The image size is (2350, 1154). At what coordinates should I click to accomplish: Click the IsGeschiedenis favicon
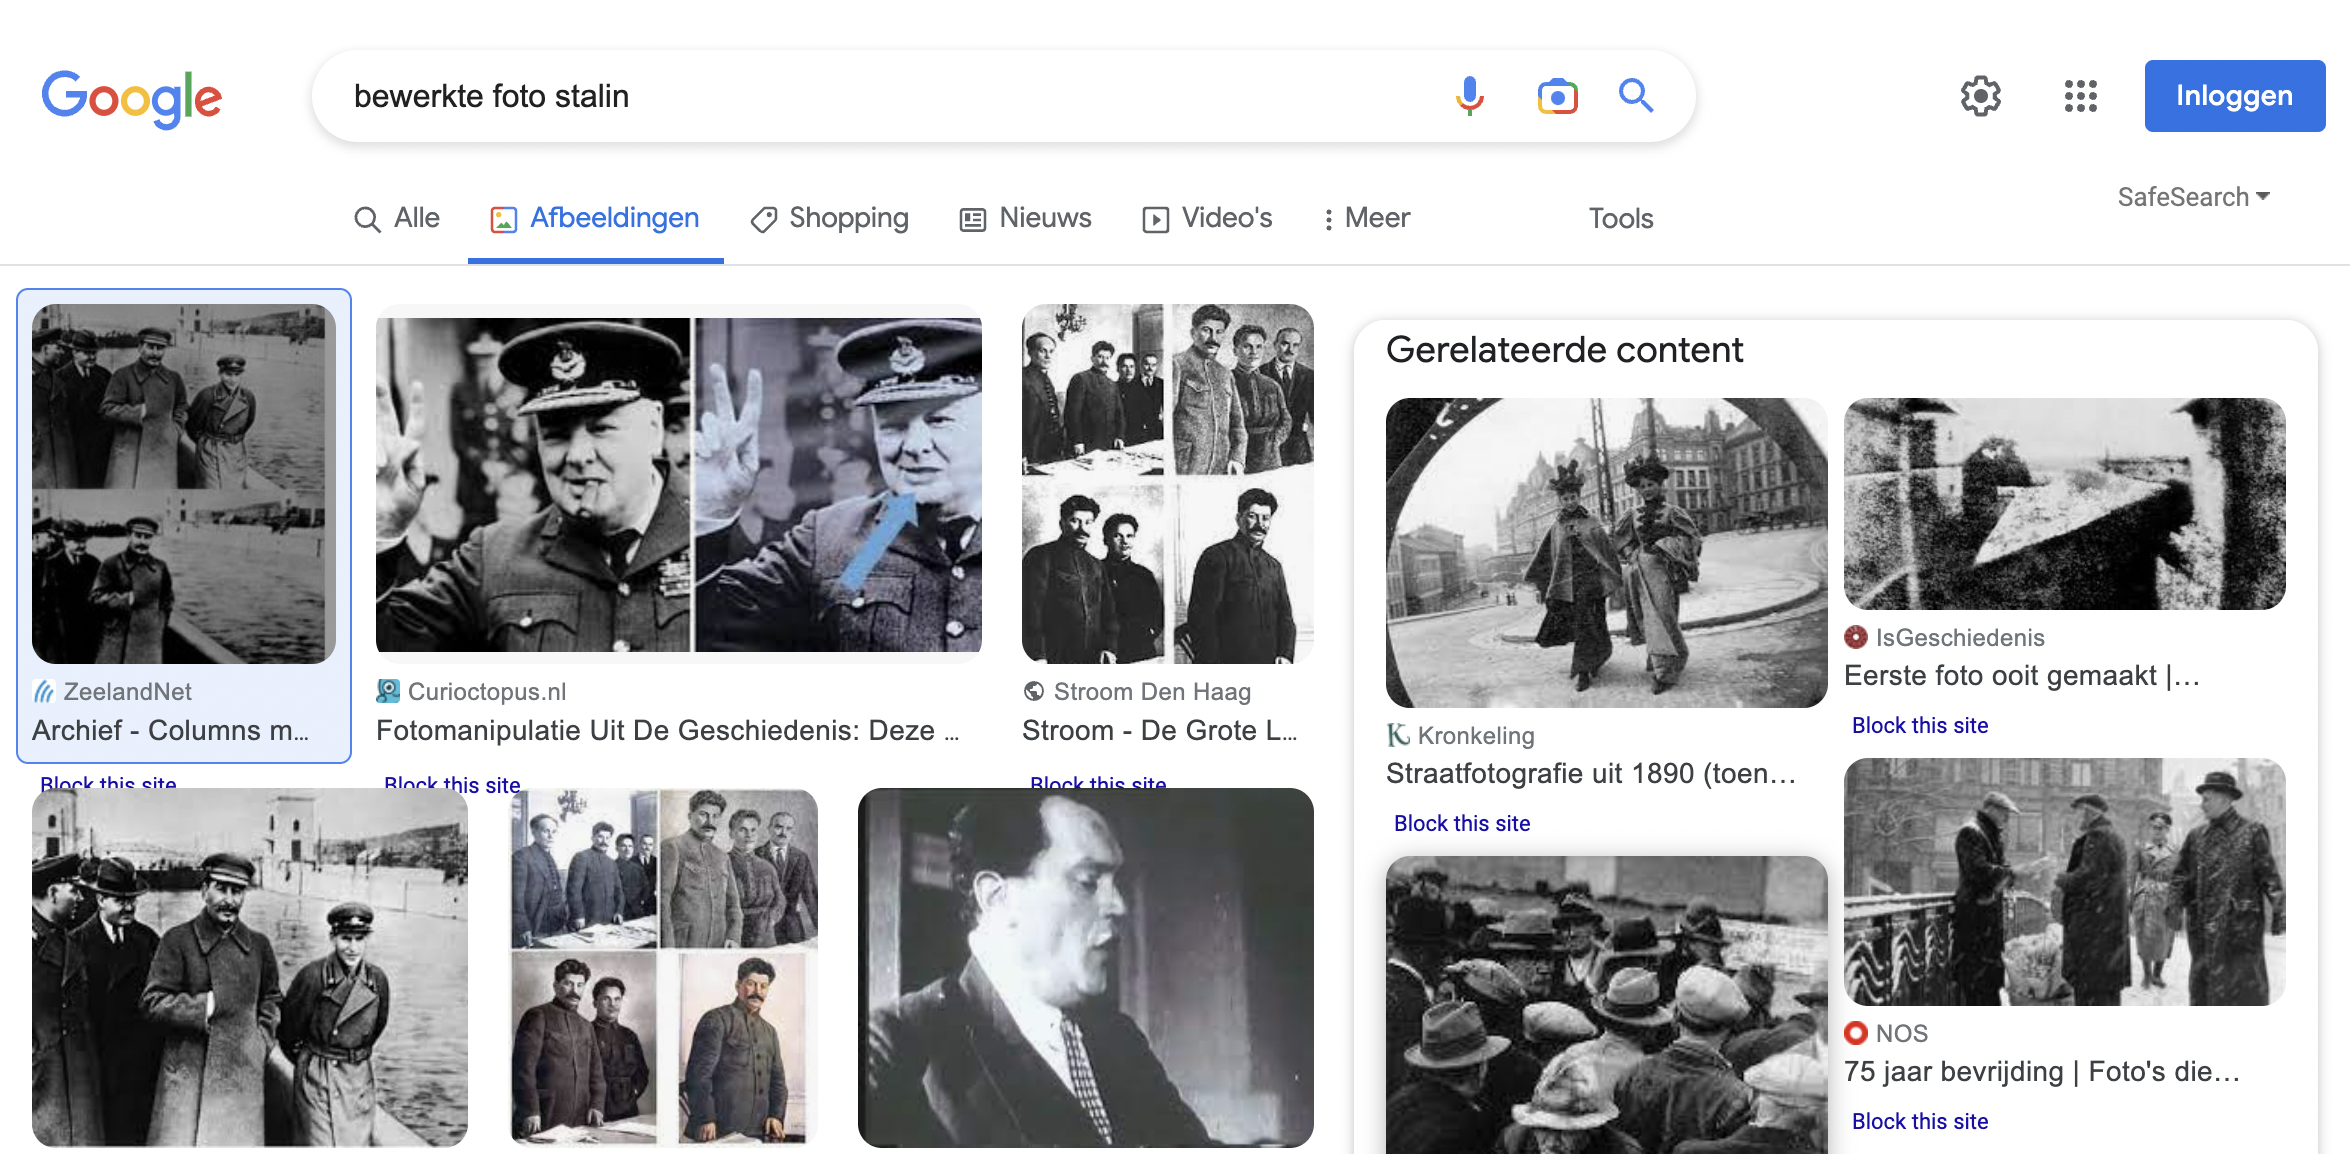point(1856,637)
